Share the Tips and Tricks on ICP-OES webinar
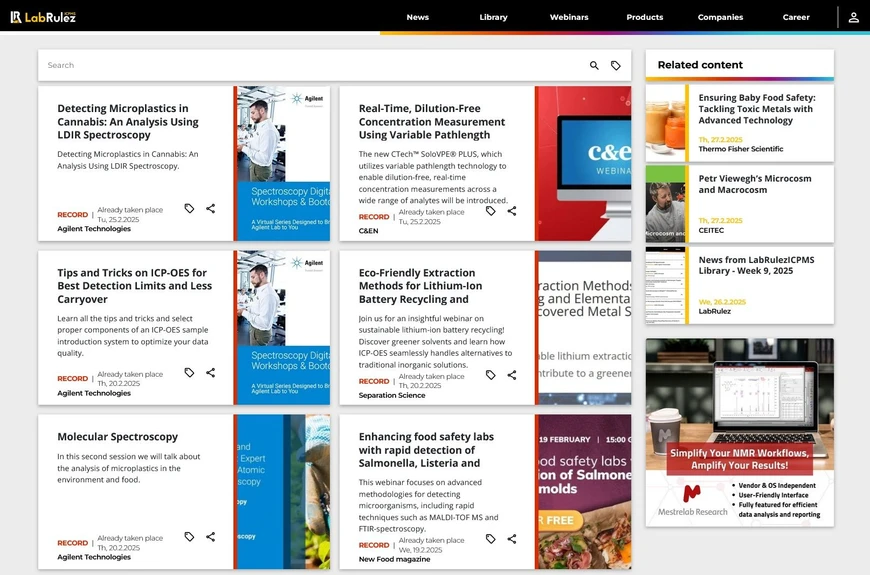The height and width of the screenshot is (575, 870). click(210, 372)
